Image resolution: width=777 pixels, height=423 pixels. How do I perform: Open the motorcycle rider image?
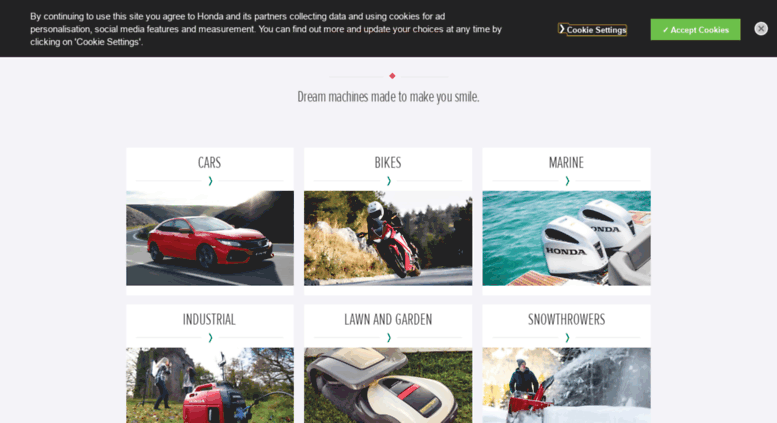click(388, 238)
